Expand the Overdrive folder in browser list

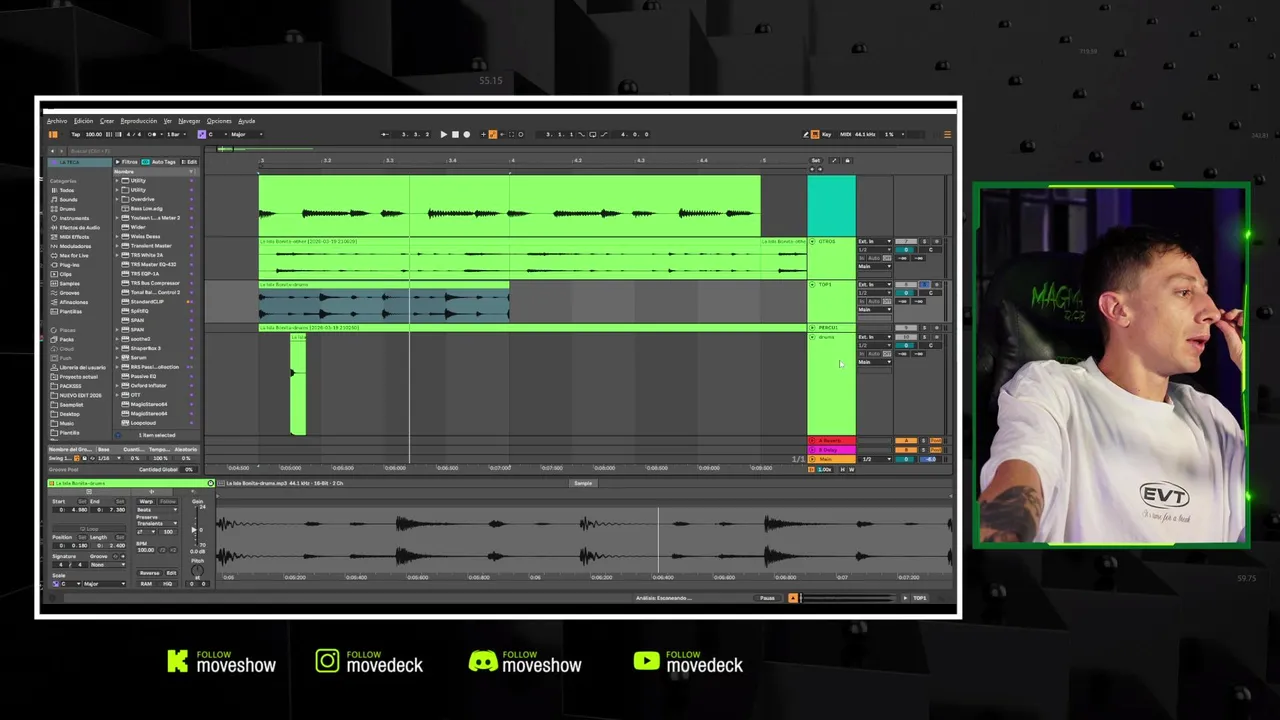[117, 199]
